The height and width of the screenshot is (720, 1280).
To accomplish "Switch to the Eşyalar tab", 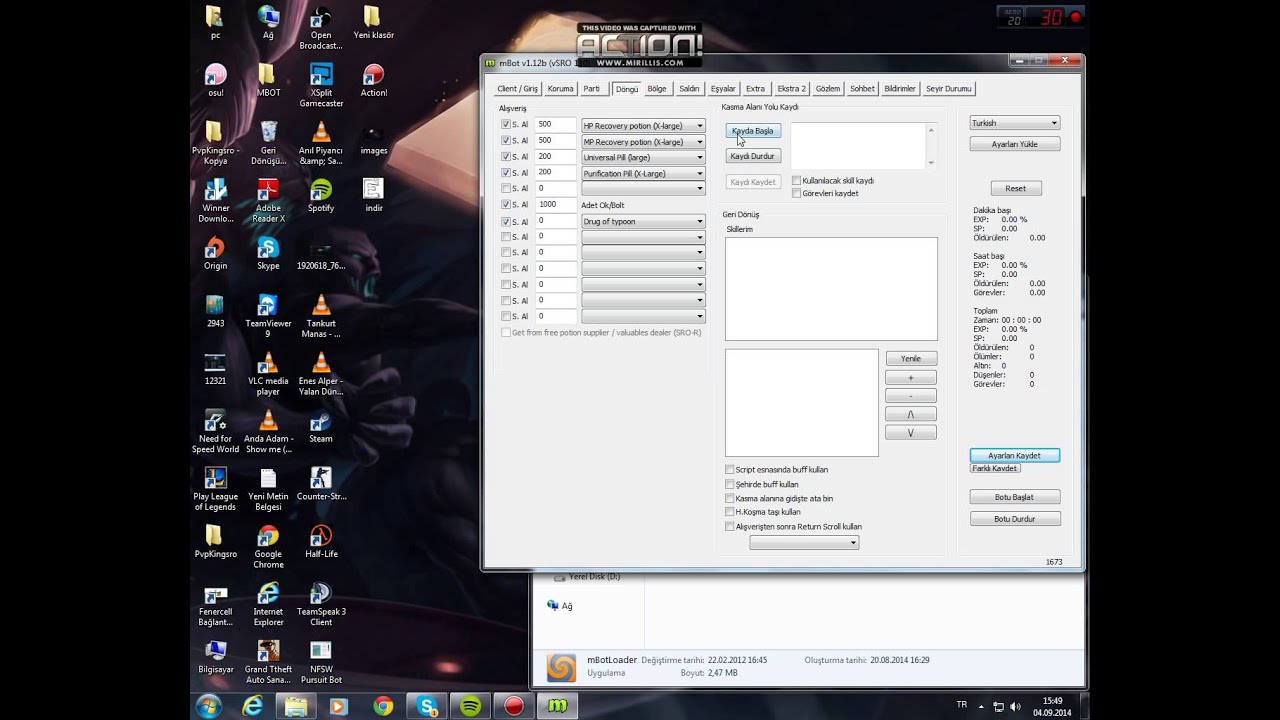I will (723, 89).
